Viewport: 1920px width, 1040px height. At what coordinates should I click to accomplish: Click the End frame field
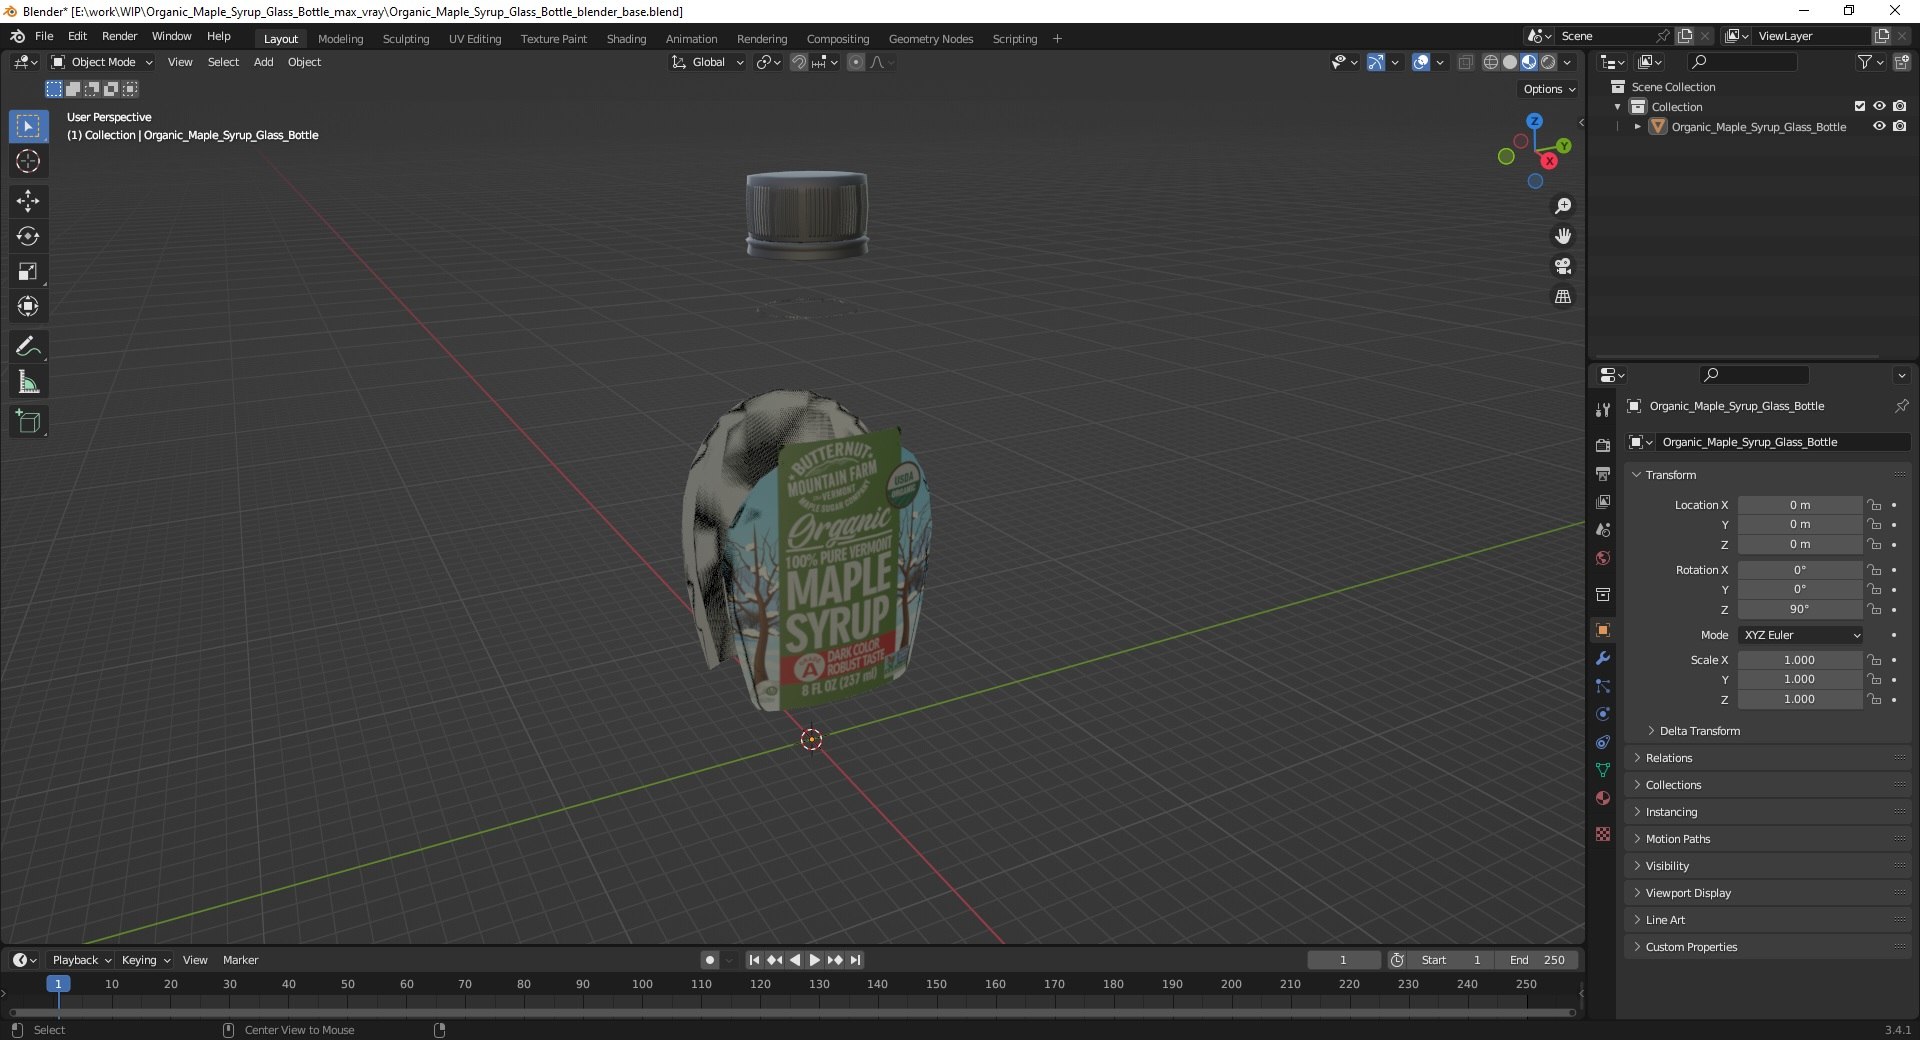pyautogui.click(x=1537, y=960)
